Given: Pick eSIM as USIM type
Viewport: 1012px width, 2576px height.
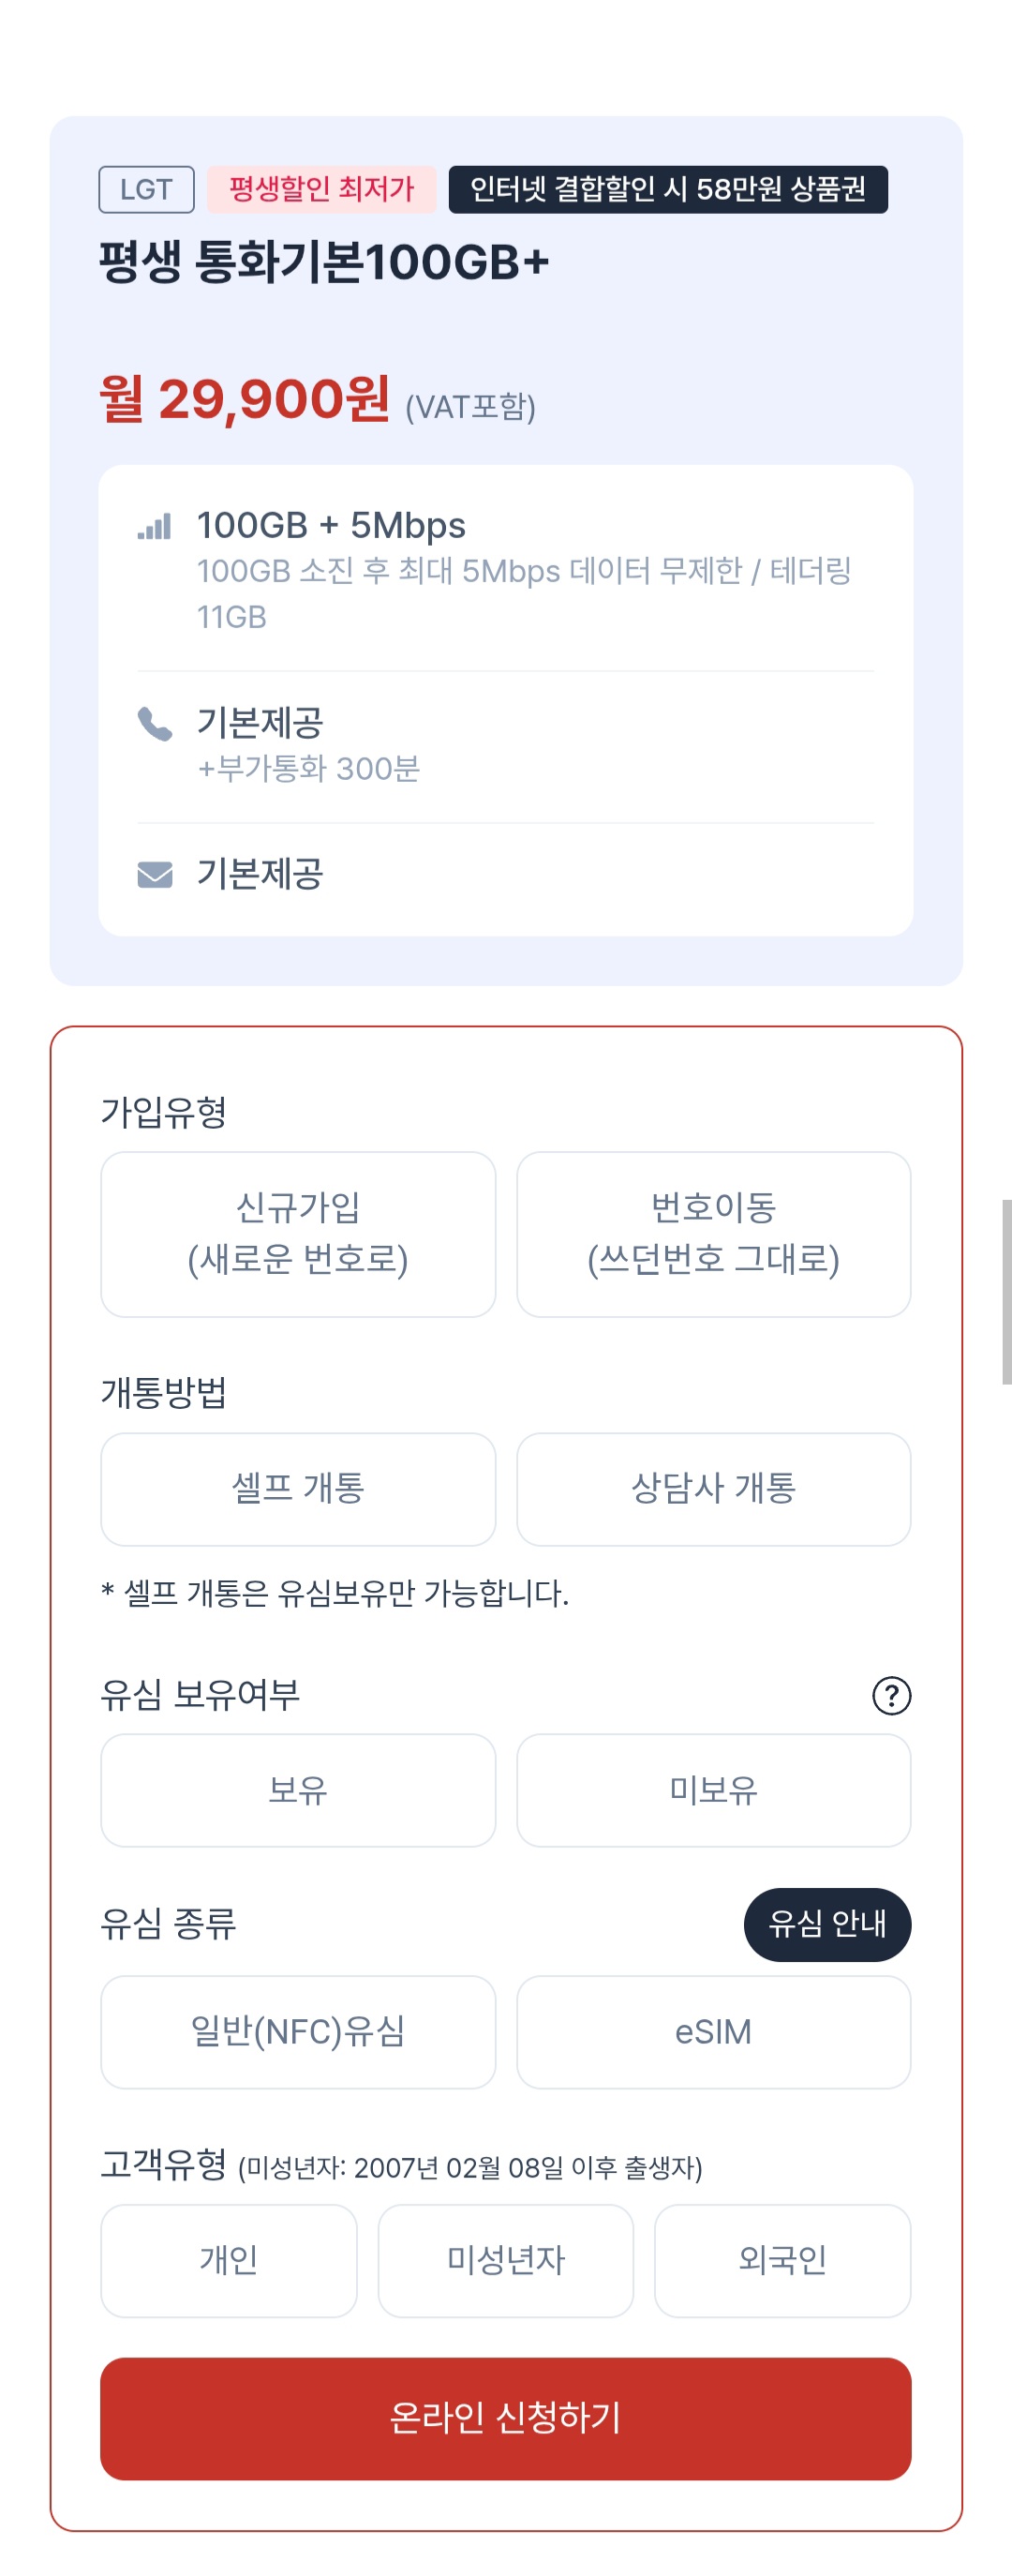Looking at the screenshot, I should coord(713,2031).
